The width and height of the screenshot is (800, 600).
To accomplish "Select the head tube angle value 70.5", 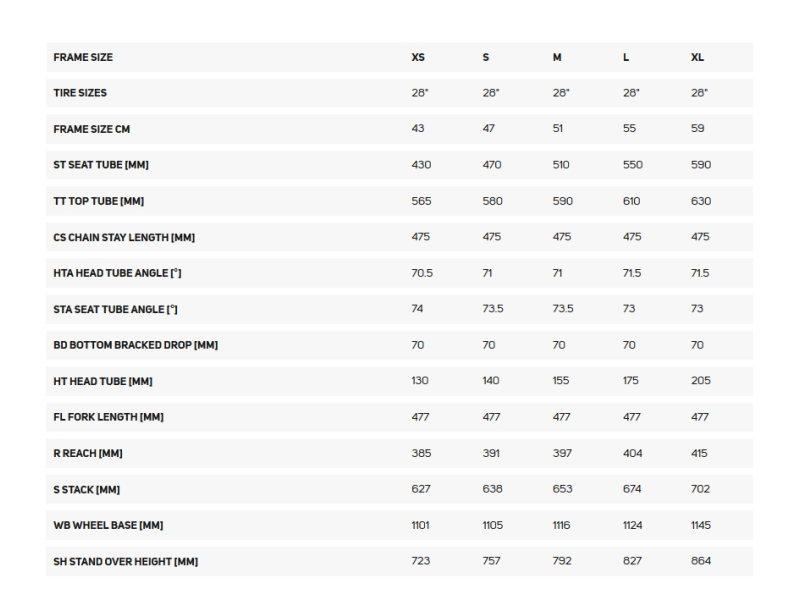I will point(422,273).
